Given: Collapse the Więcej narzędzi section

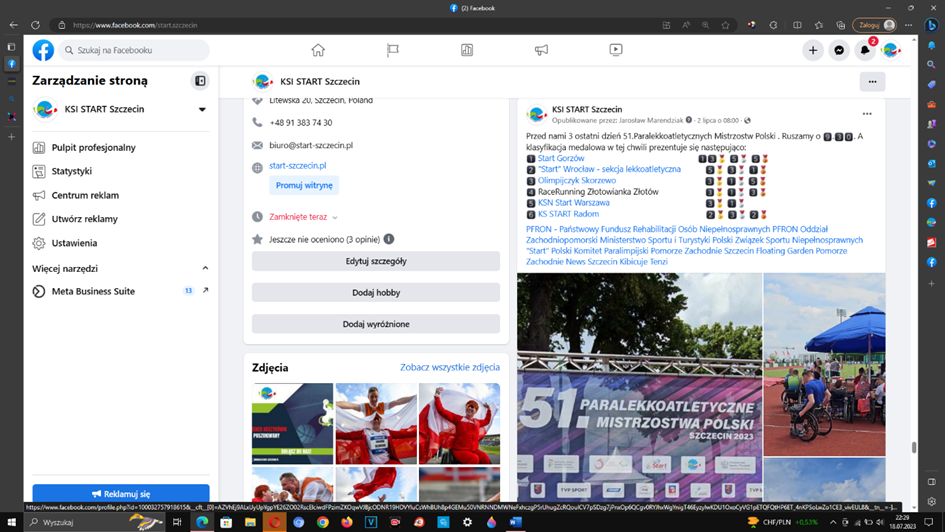Looking at the screenshot, I should pos(206,268).
